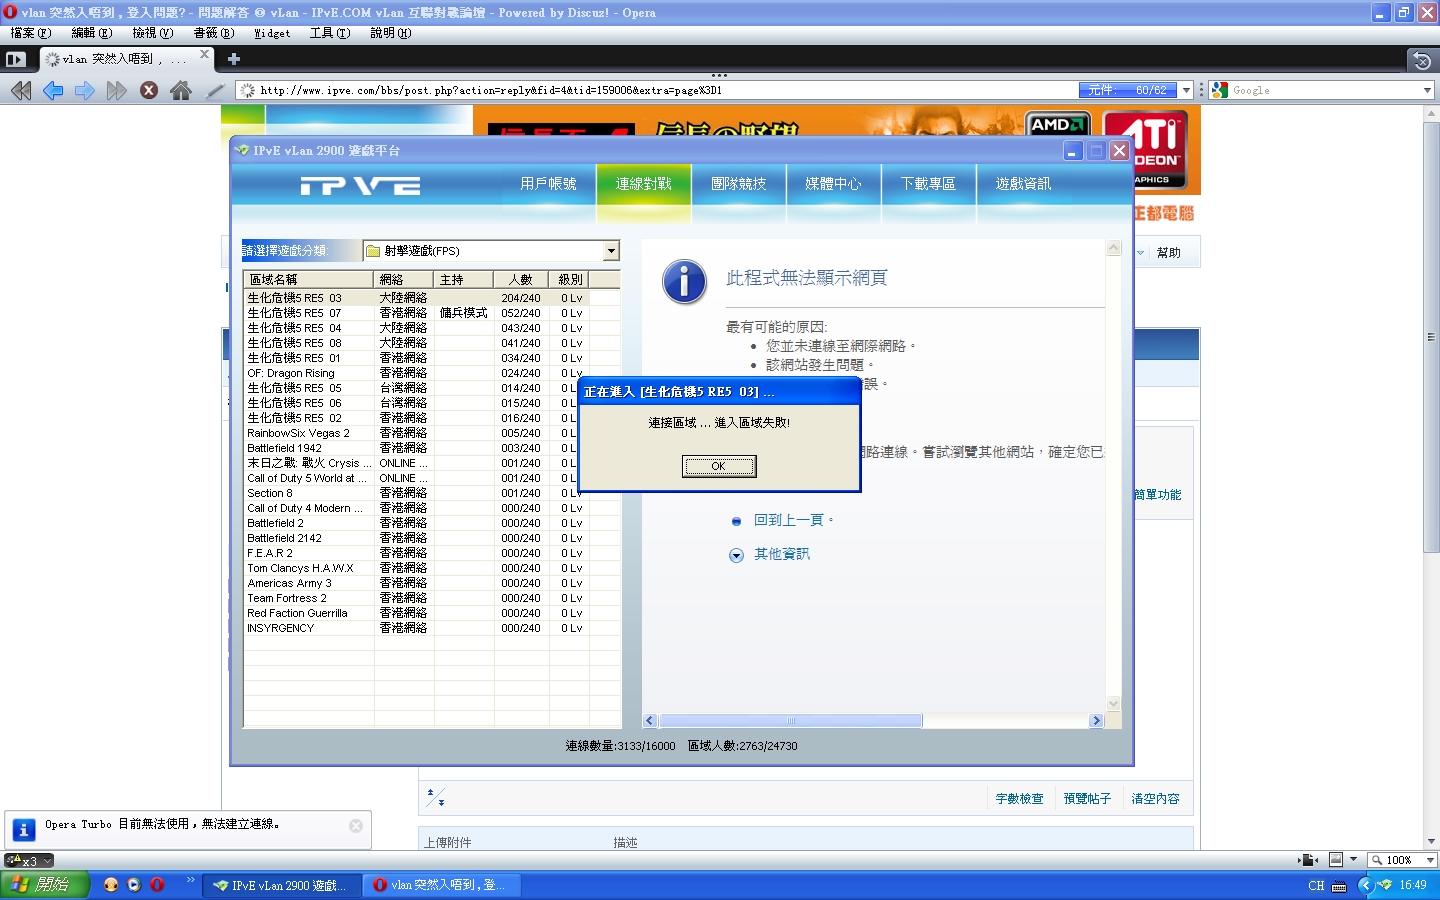Switch to the 團隊競技 tab
This screenshot has width=1440, height=900.
click(739, 184)
